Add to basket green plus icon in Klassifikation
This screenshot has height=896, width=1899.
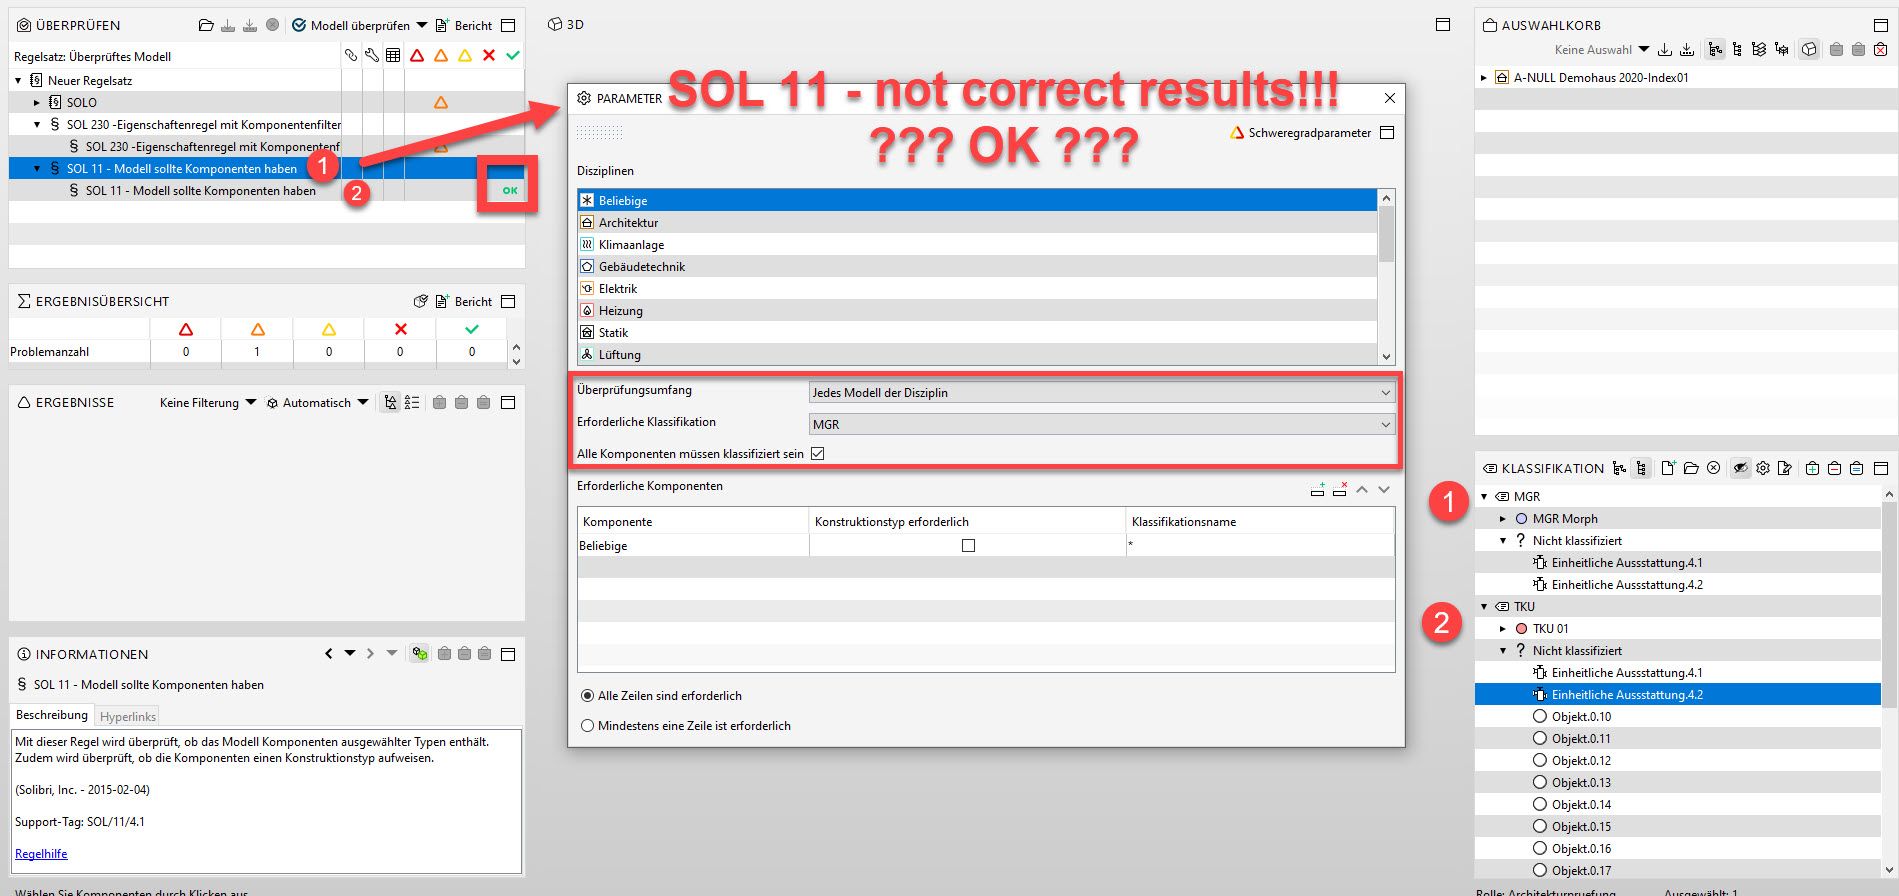click(x=1813, y=468)
